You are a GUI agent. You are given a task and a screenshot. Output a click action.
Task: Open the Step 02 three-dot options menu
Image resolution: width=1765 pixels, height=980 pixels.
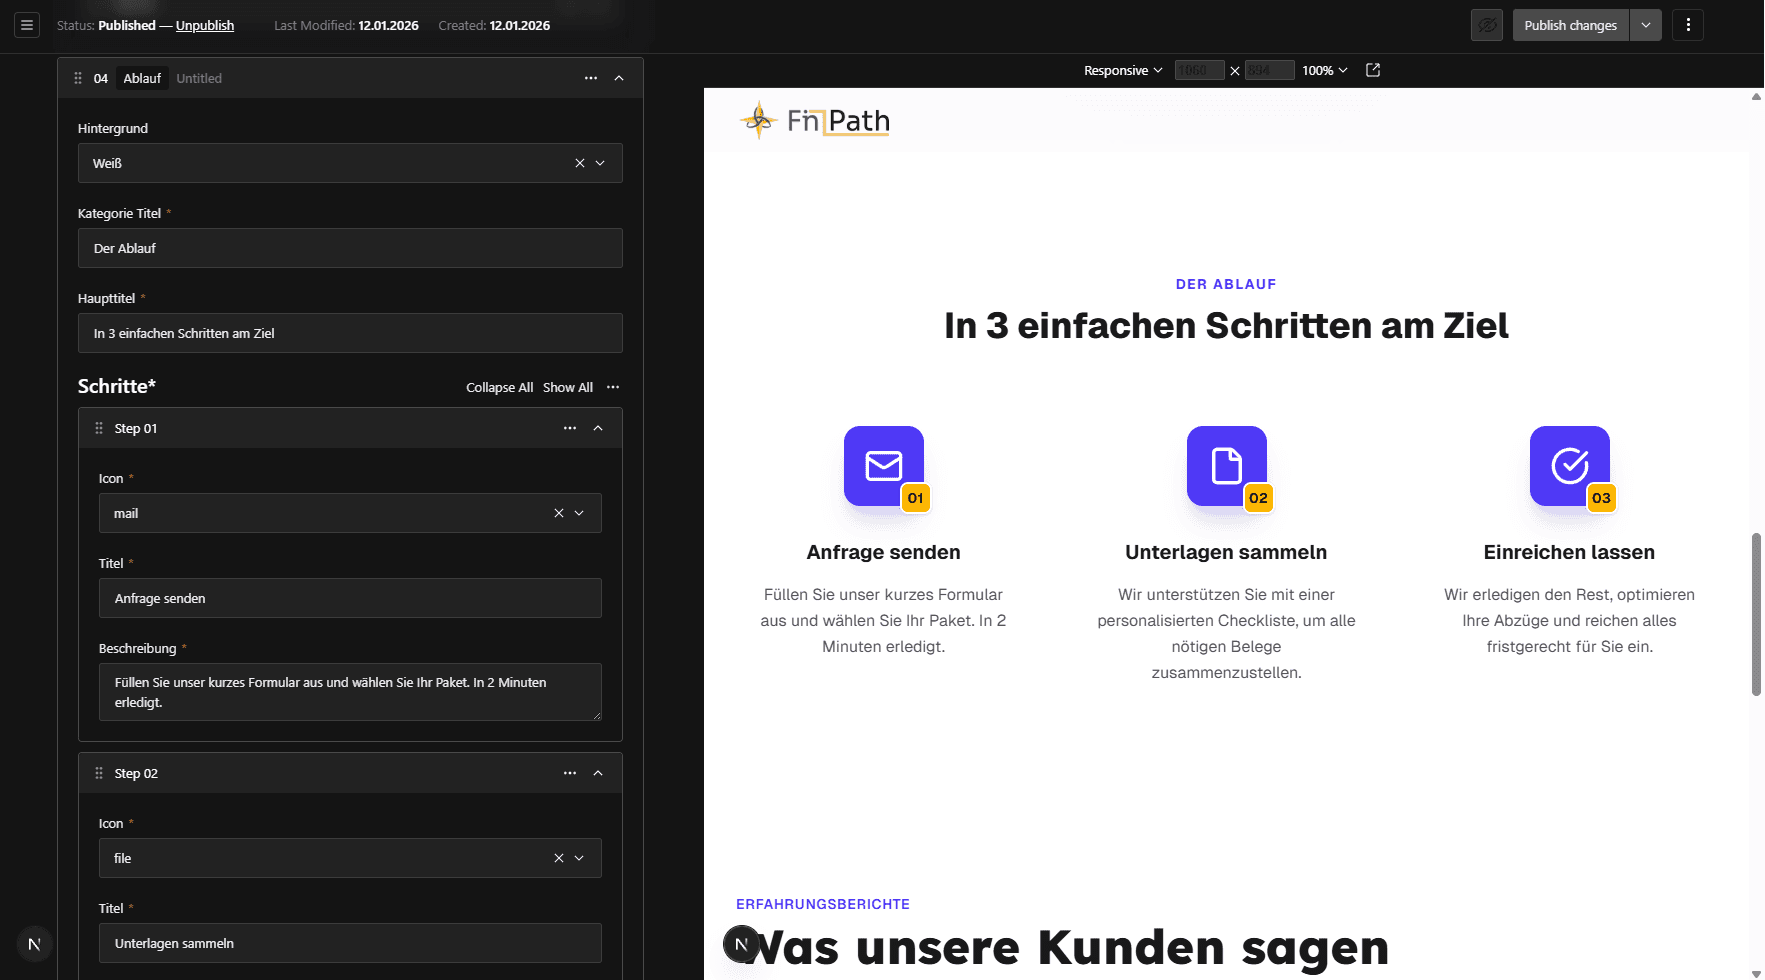(x=569, y=772)
